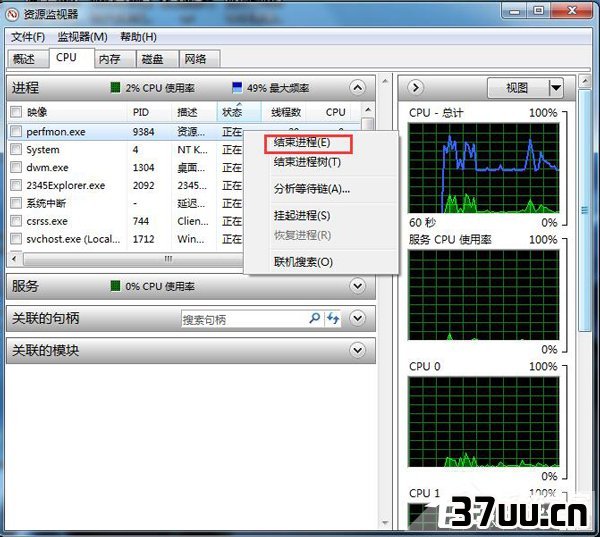Select the perfmon.exe process name
Image resolution: width=600 pixels, height=537 pixels.
click(x=56, y=132)
